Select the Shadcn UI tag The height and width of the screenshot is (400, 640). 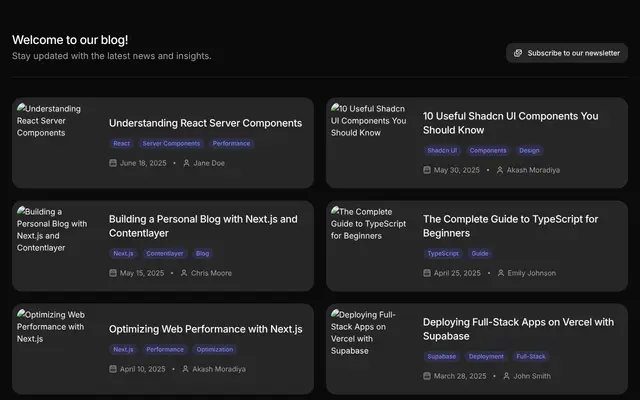click(x=442, y=151)
